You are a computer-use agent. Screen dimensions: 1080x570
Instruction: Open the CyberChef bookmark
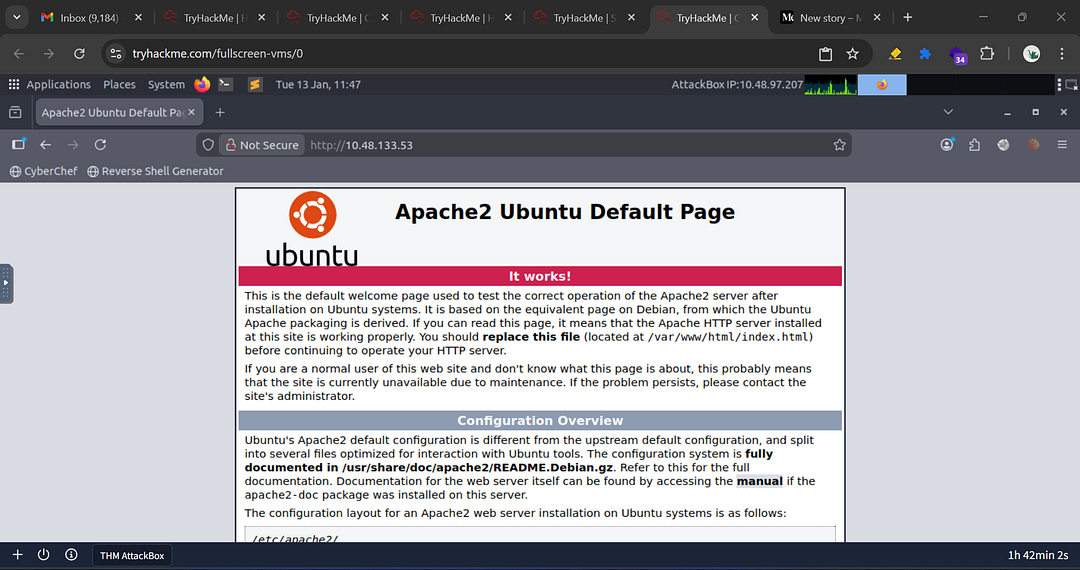coord(43,171)
